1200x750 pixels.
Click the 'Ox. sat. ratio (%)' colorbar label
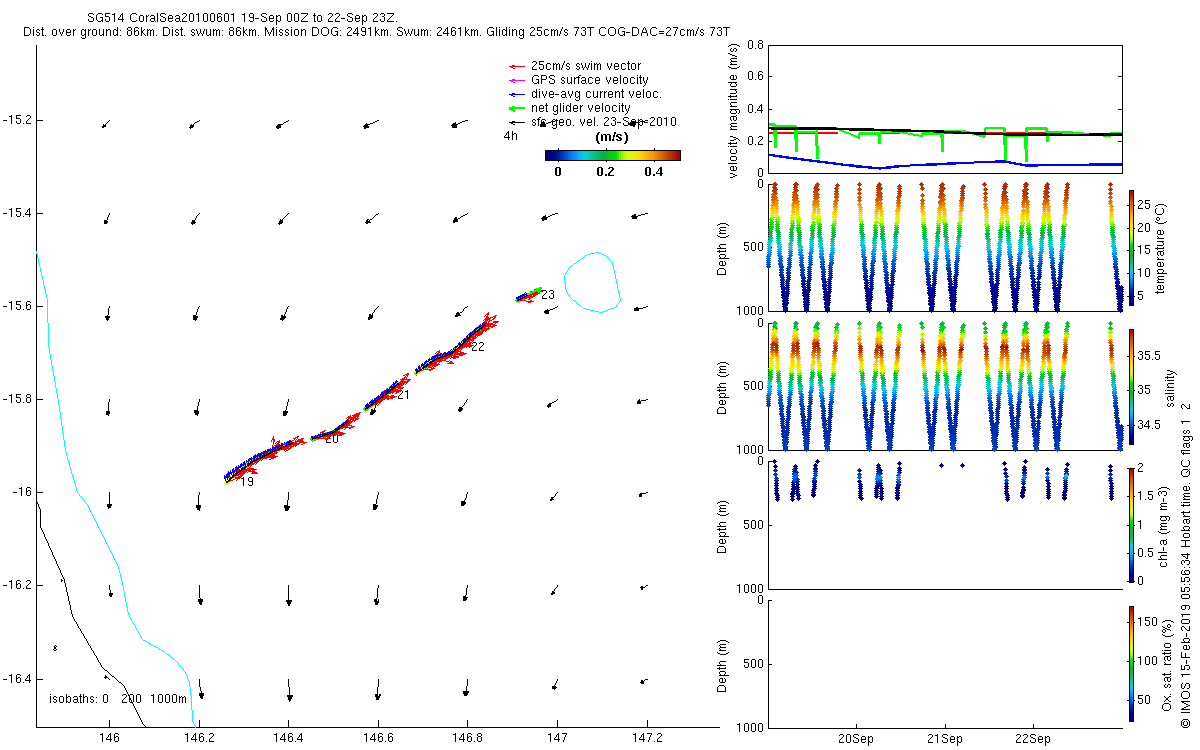pos(1168,664)
